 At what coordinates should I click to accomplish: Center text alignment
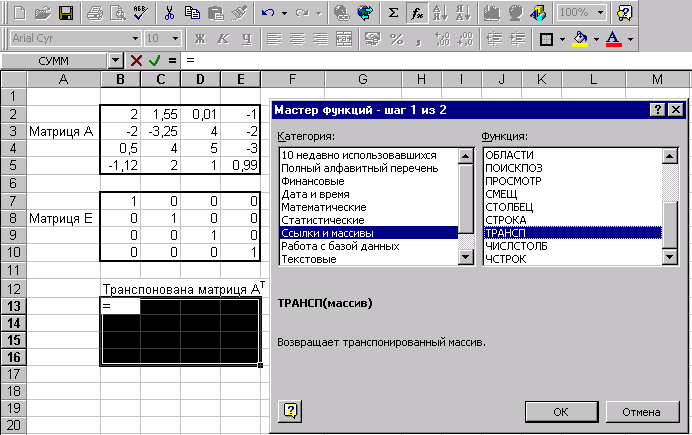click(x=297, y=39)
